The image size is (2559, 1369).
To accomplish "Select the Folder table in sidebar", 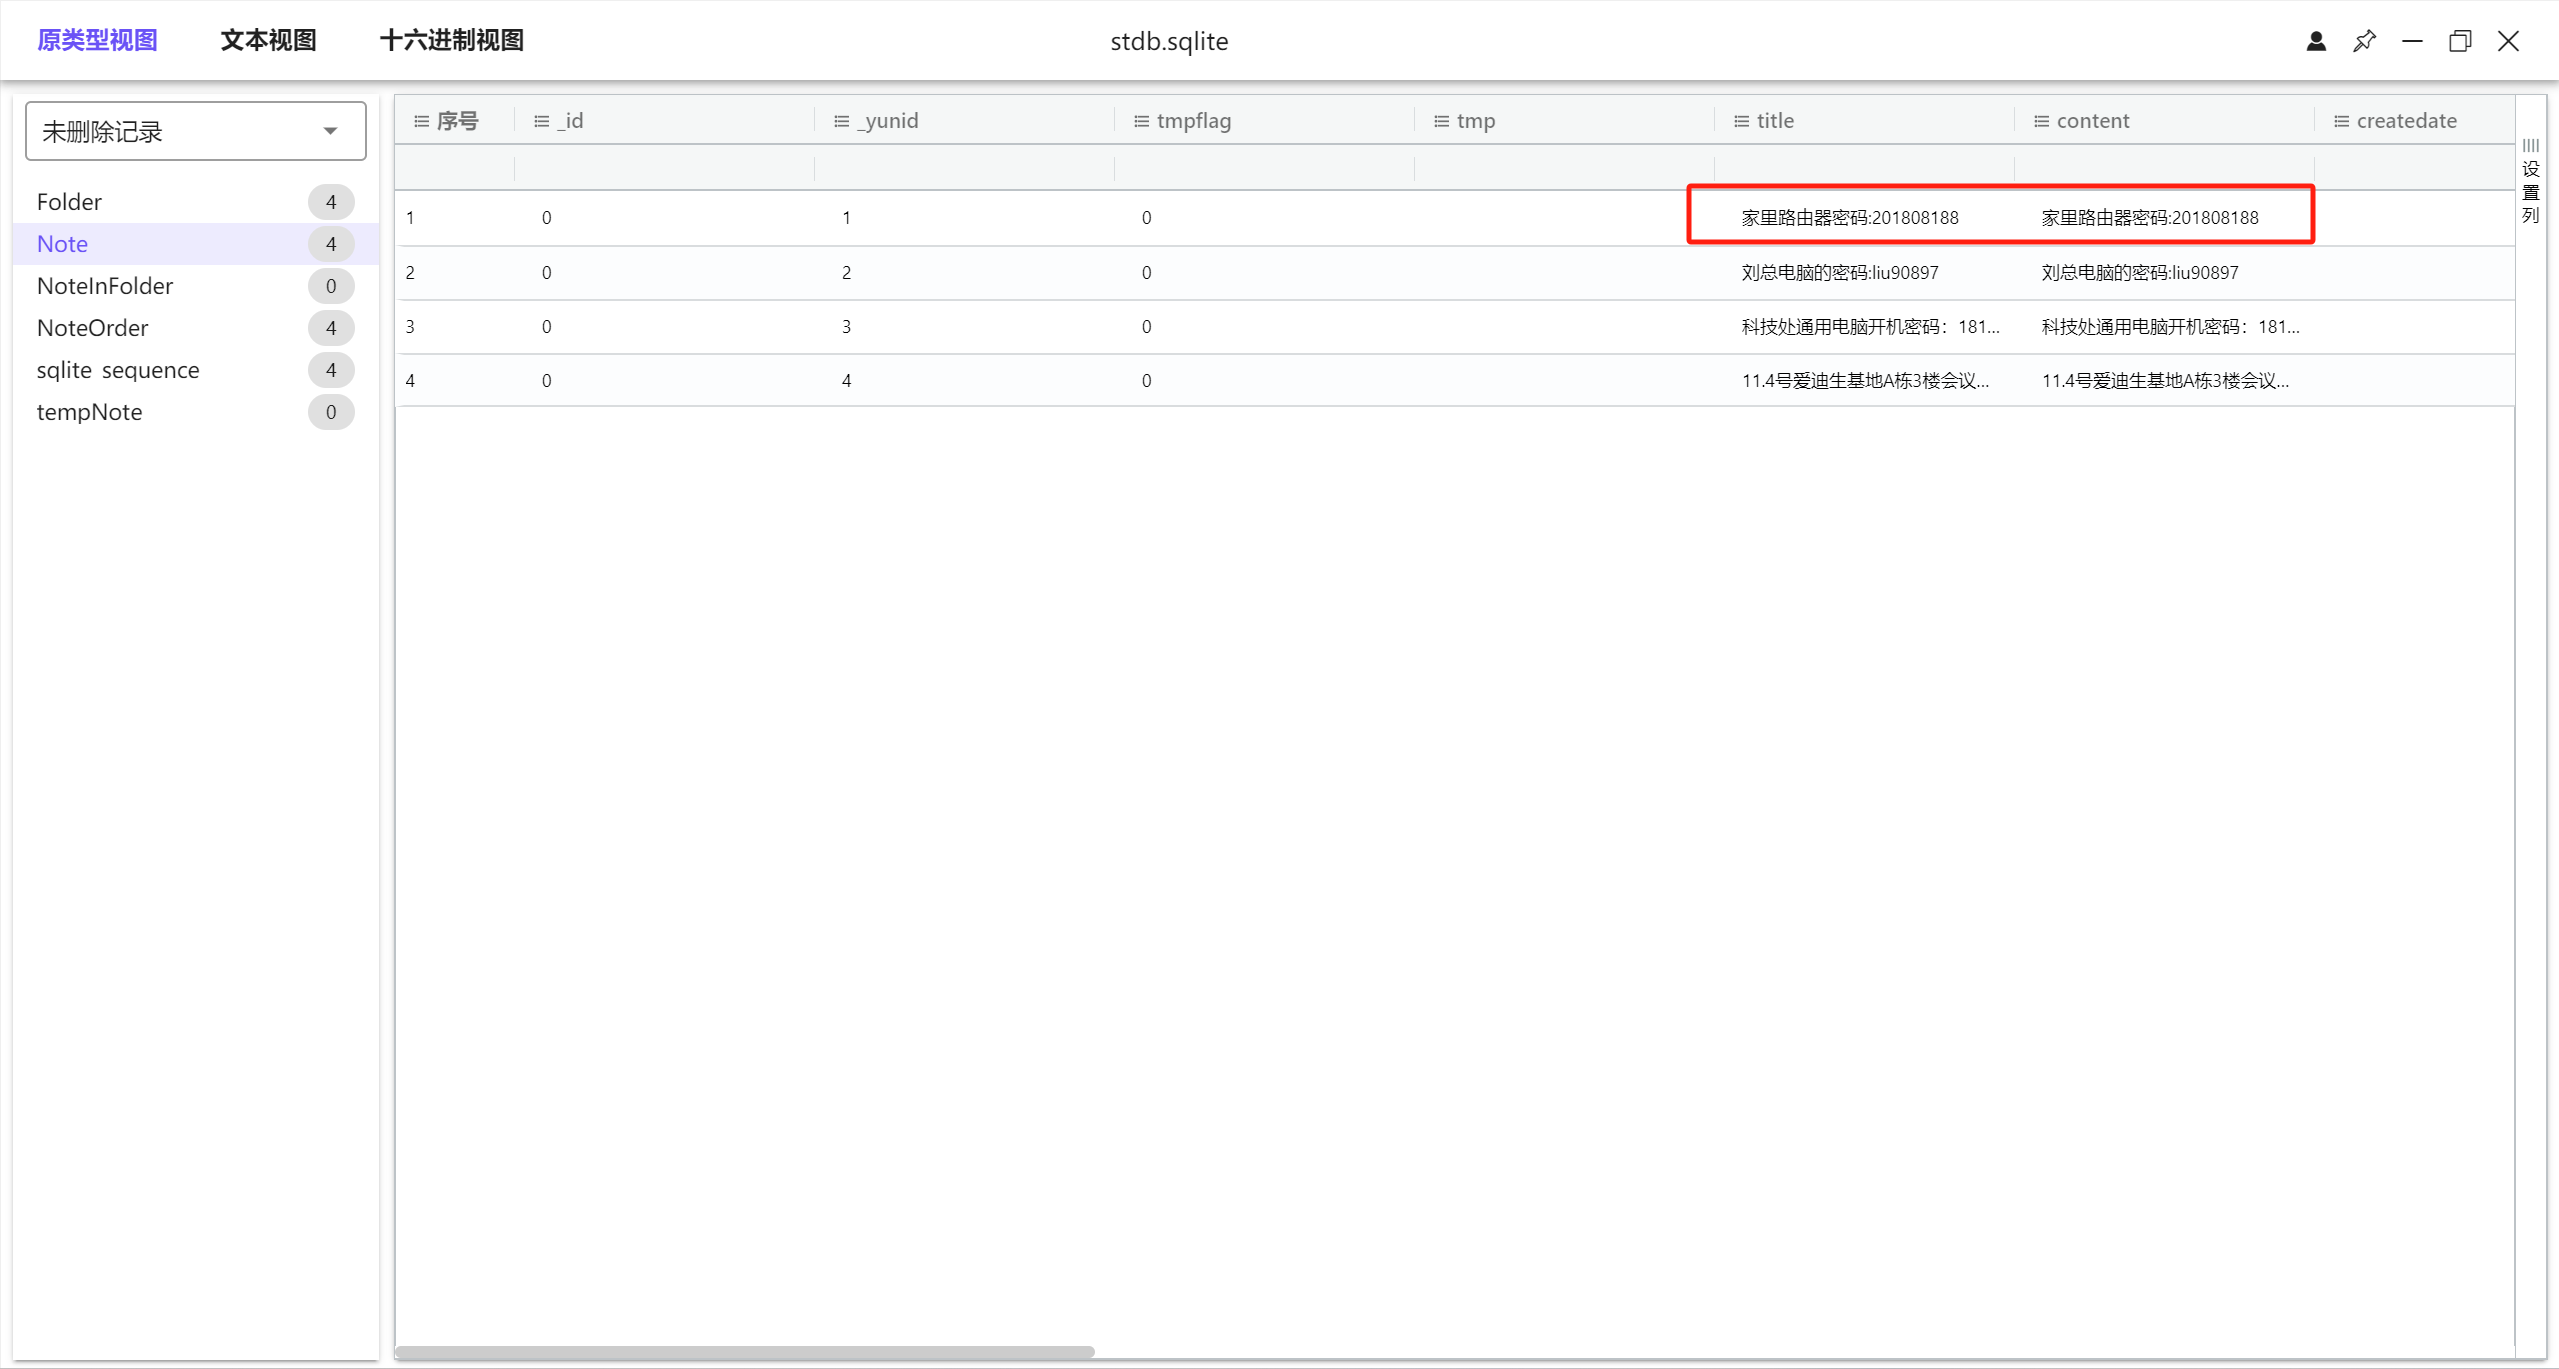I will coord(69,202).
